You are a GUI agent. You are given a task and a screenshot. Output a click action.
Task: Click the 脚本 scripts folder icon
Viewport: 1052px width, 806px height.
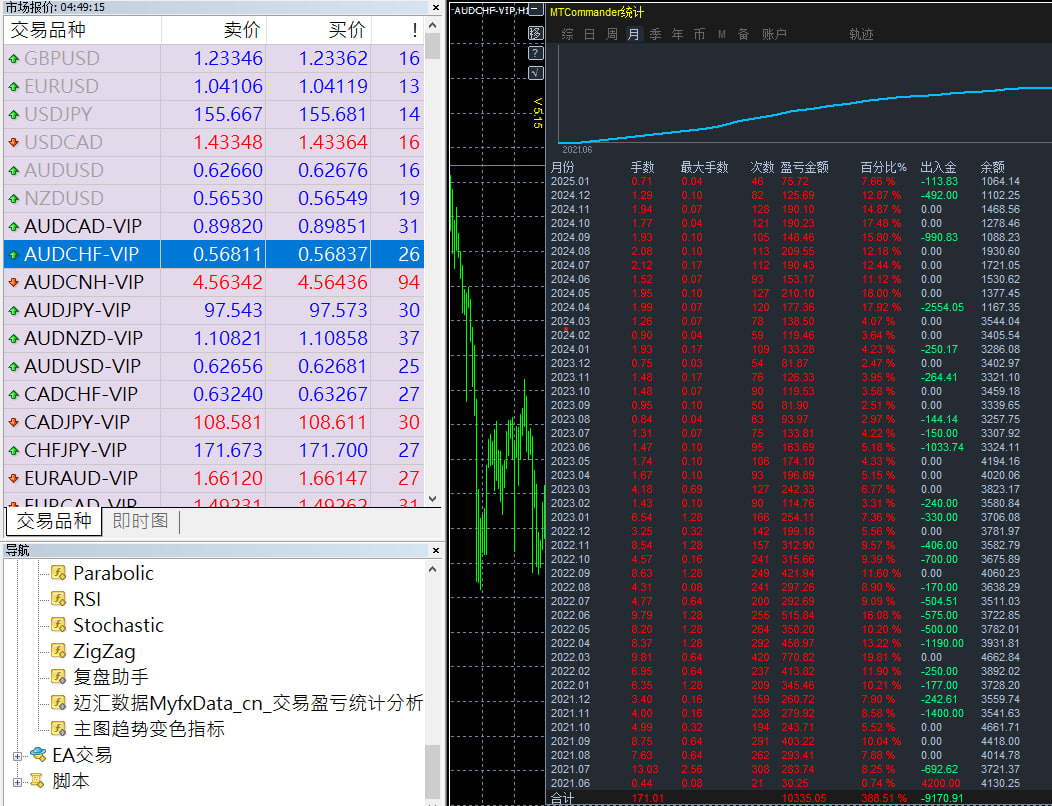[x=38, y=780]
